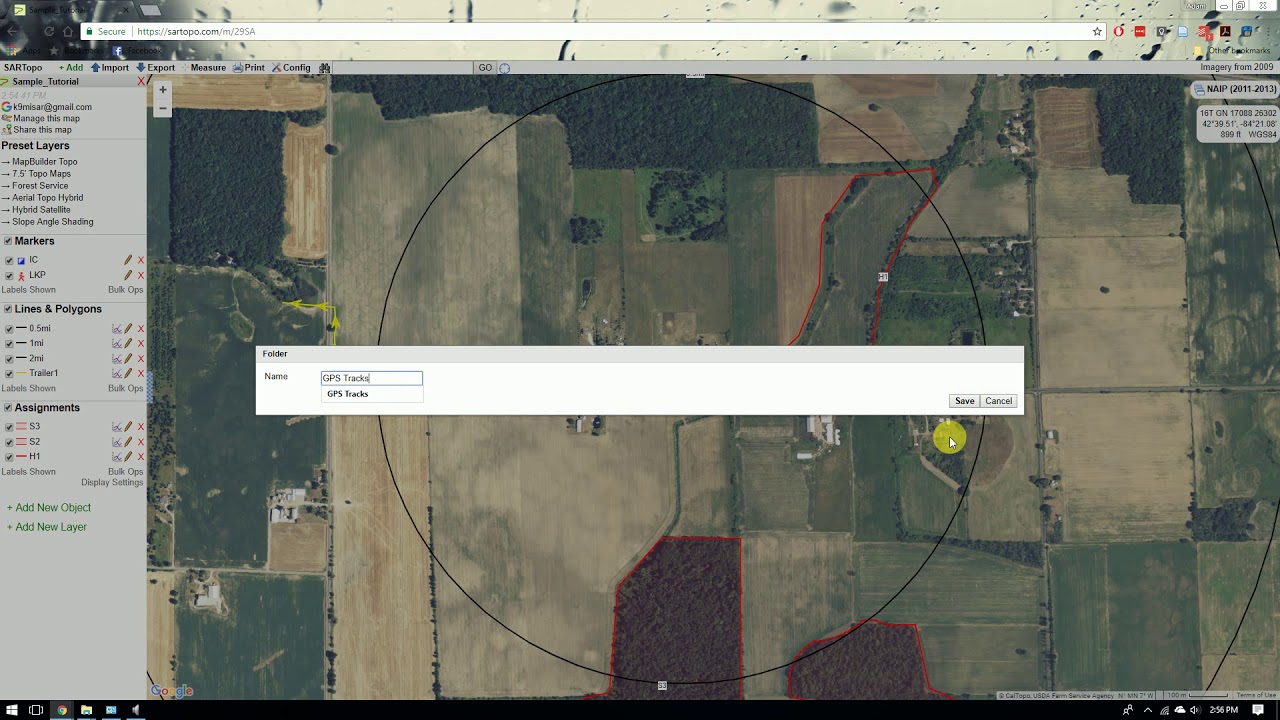Toggle the S3 assignment checkbox
The image size is (1280, 720).
click(9, 426)
